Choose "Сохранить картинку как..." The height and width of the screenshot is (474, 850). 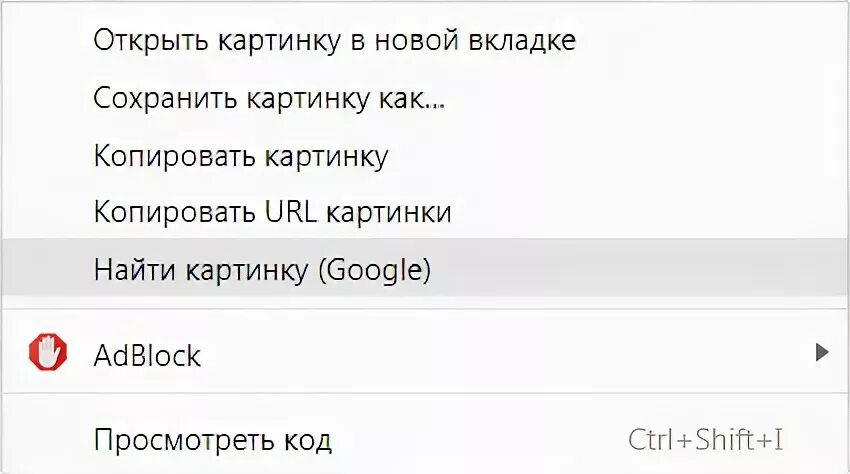tap(269, 99)
